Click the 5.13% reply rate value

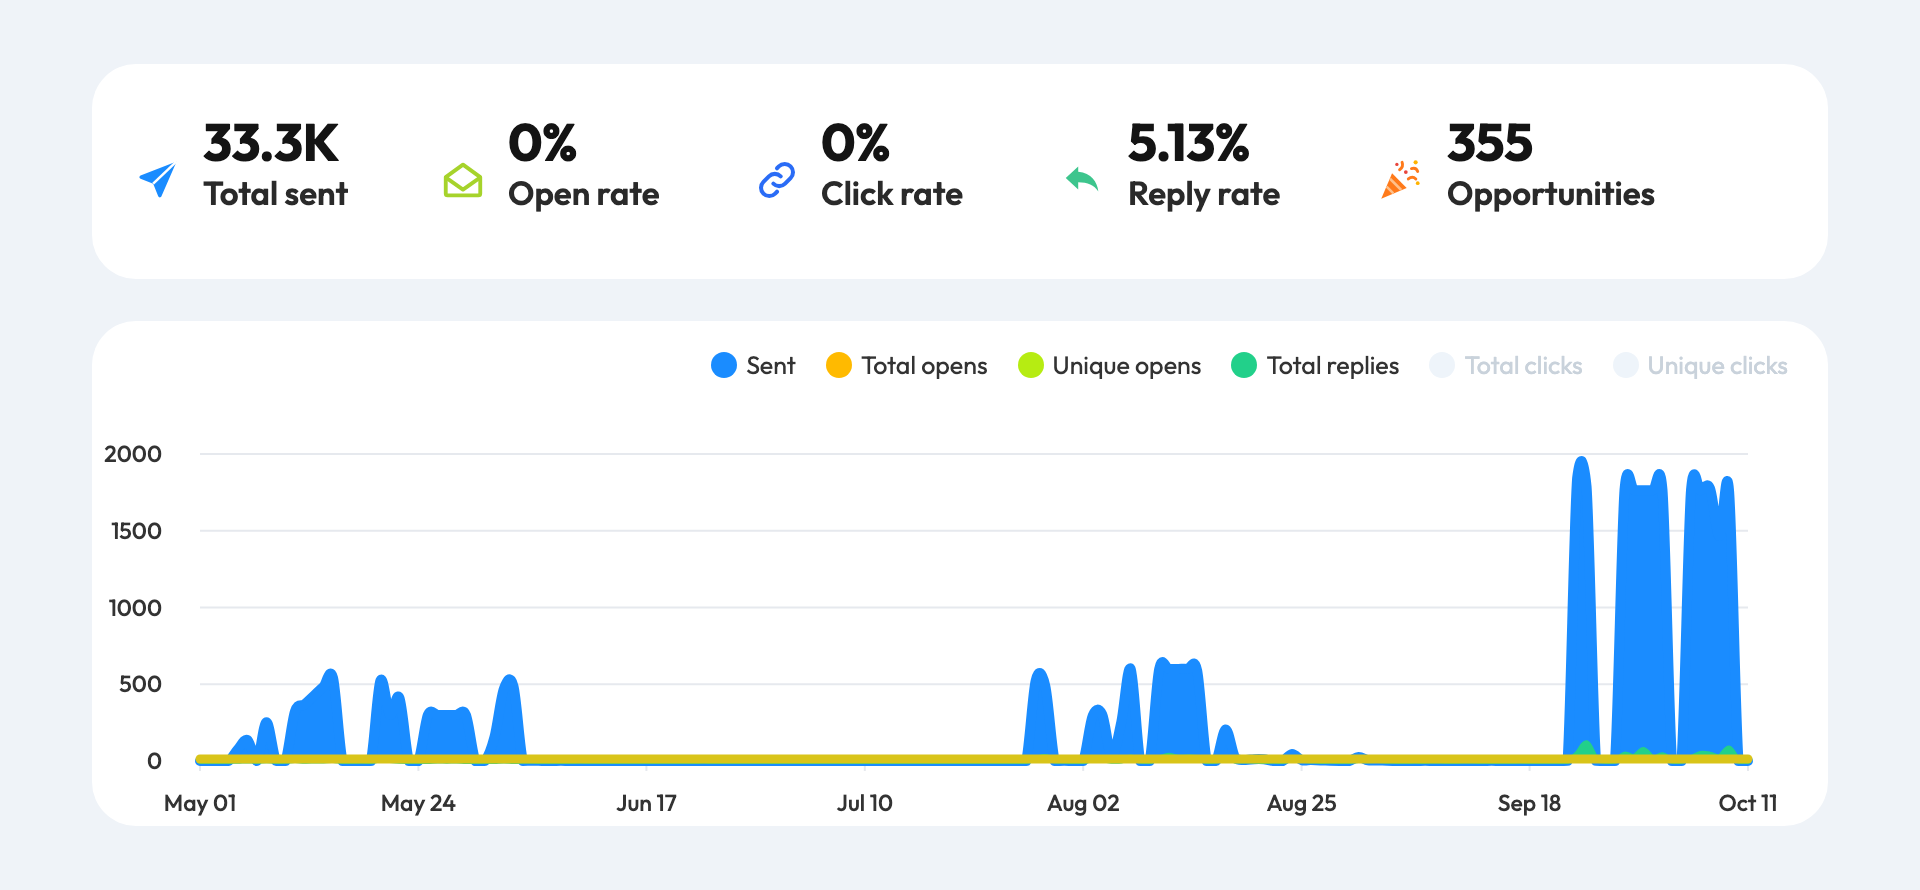(1189, 144)
